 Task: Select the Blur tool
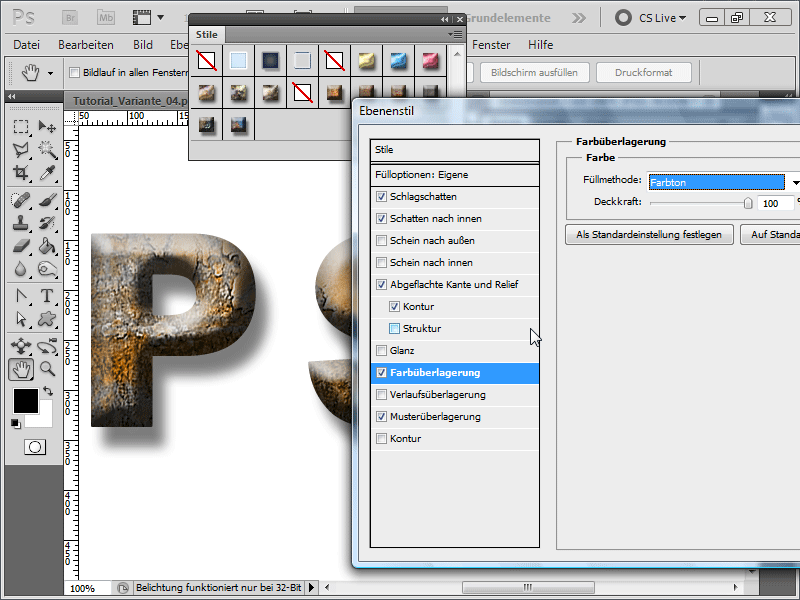coord(20,269)
